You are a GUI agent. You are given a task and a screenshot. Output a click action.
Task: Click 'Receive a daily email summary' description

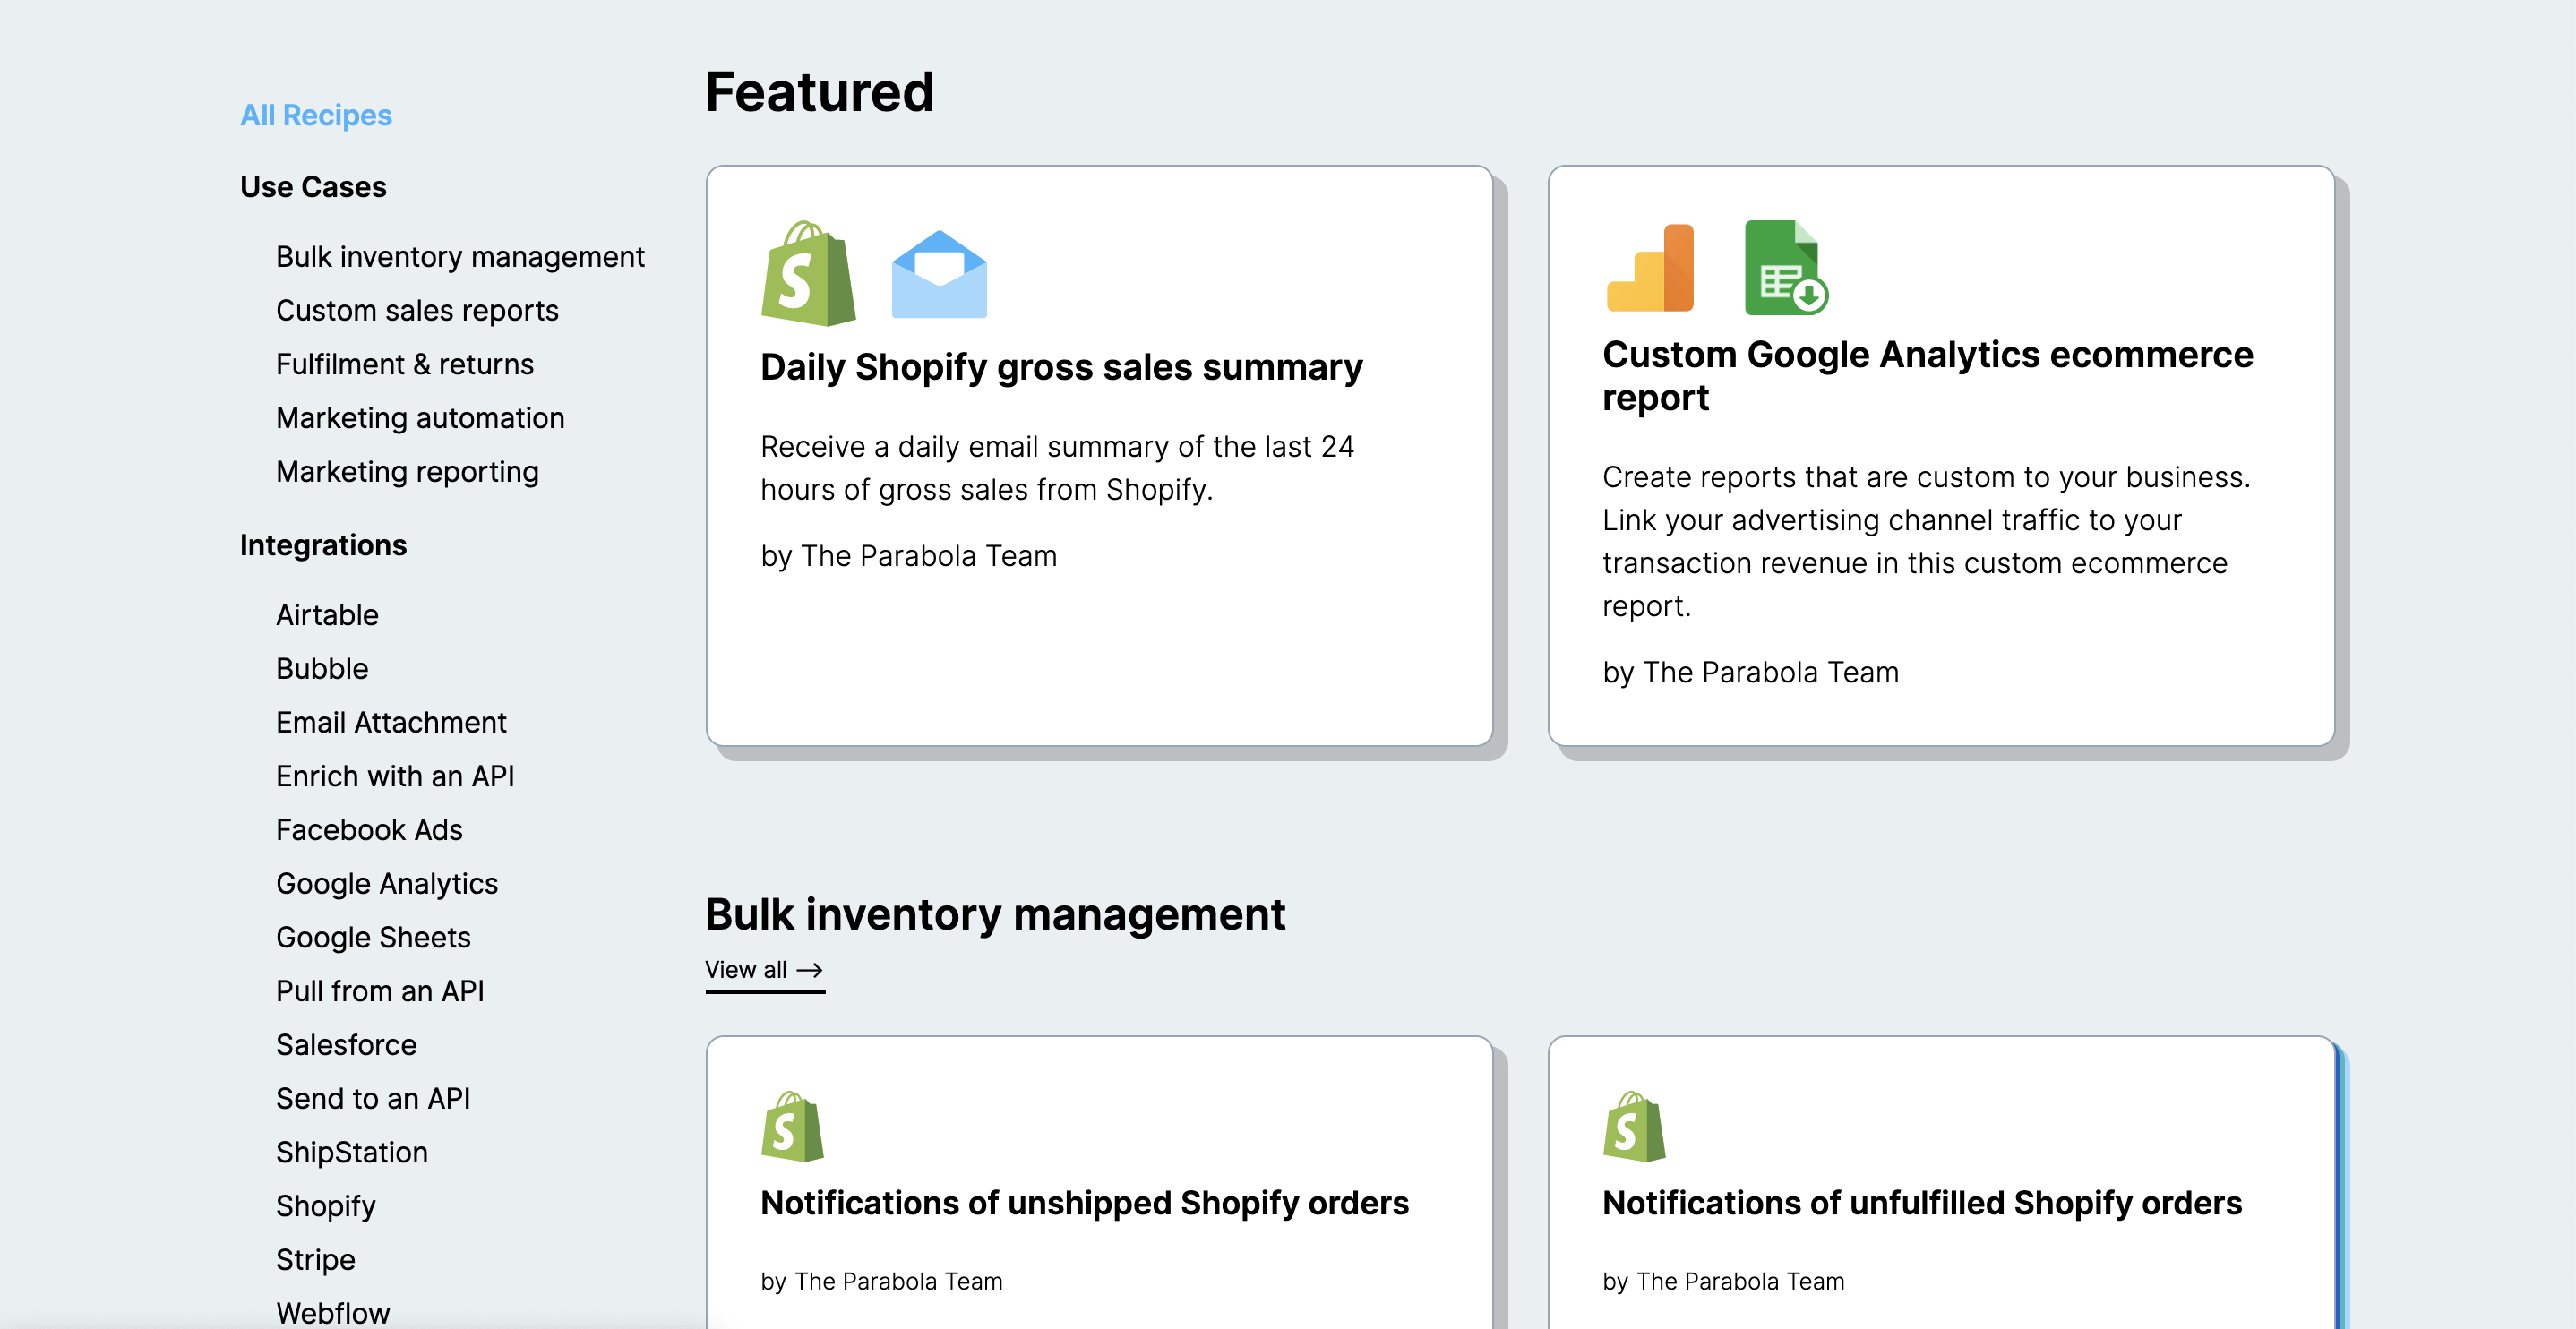1057,468
